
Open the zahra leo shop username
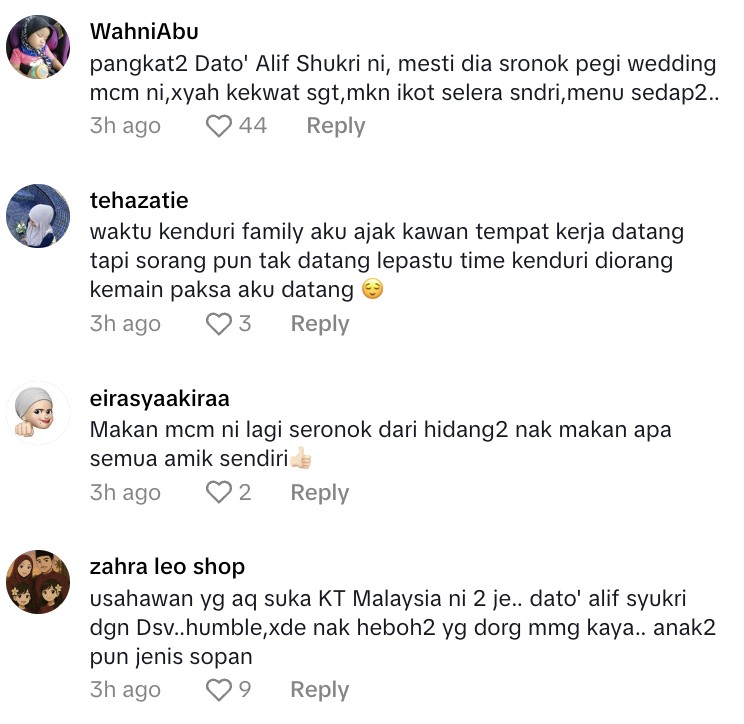click(167, 566)
